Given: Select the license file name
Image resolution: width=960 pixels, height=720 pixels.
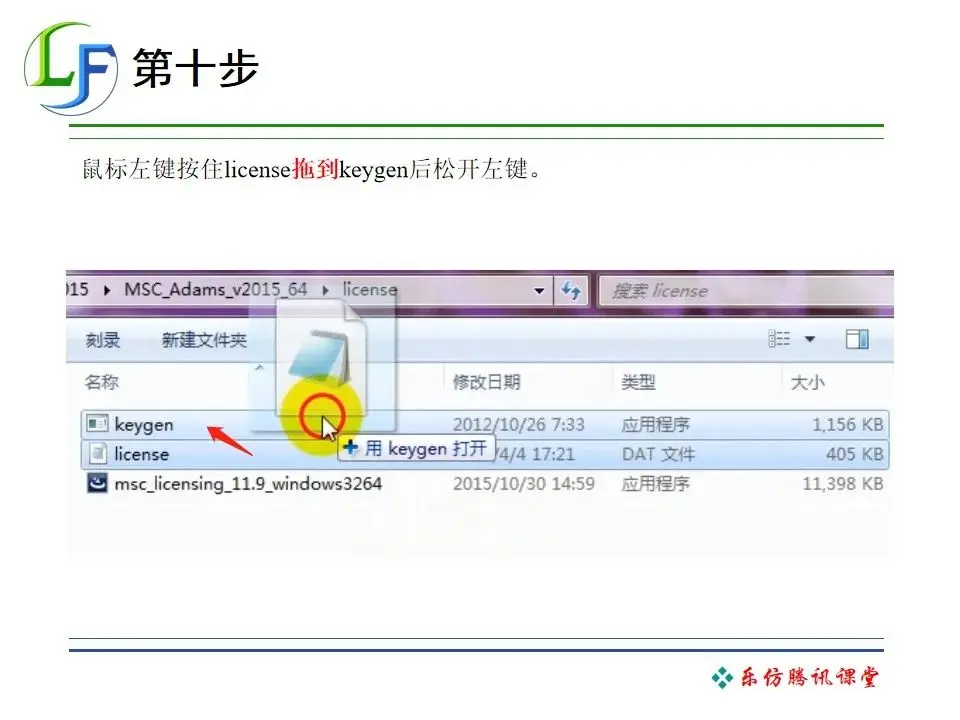Looking at the screenshot, I should (141, 454).
